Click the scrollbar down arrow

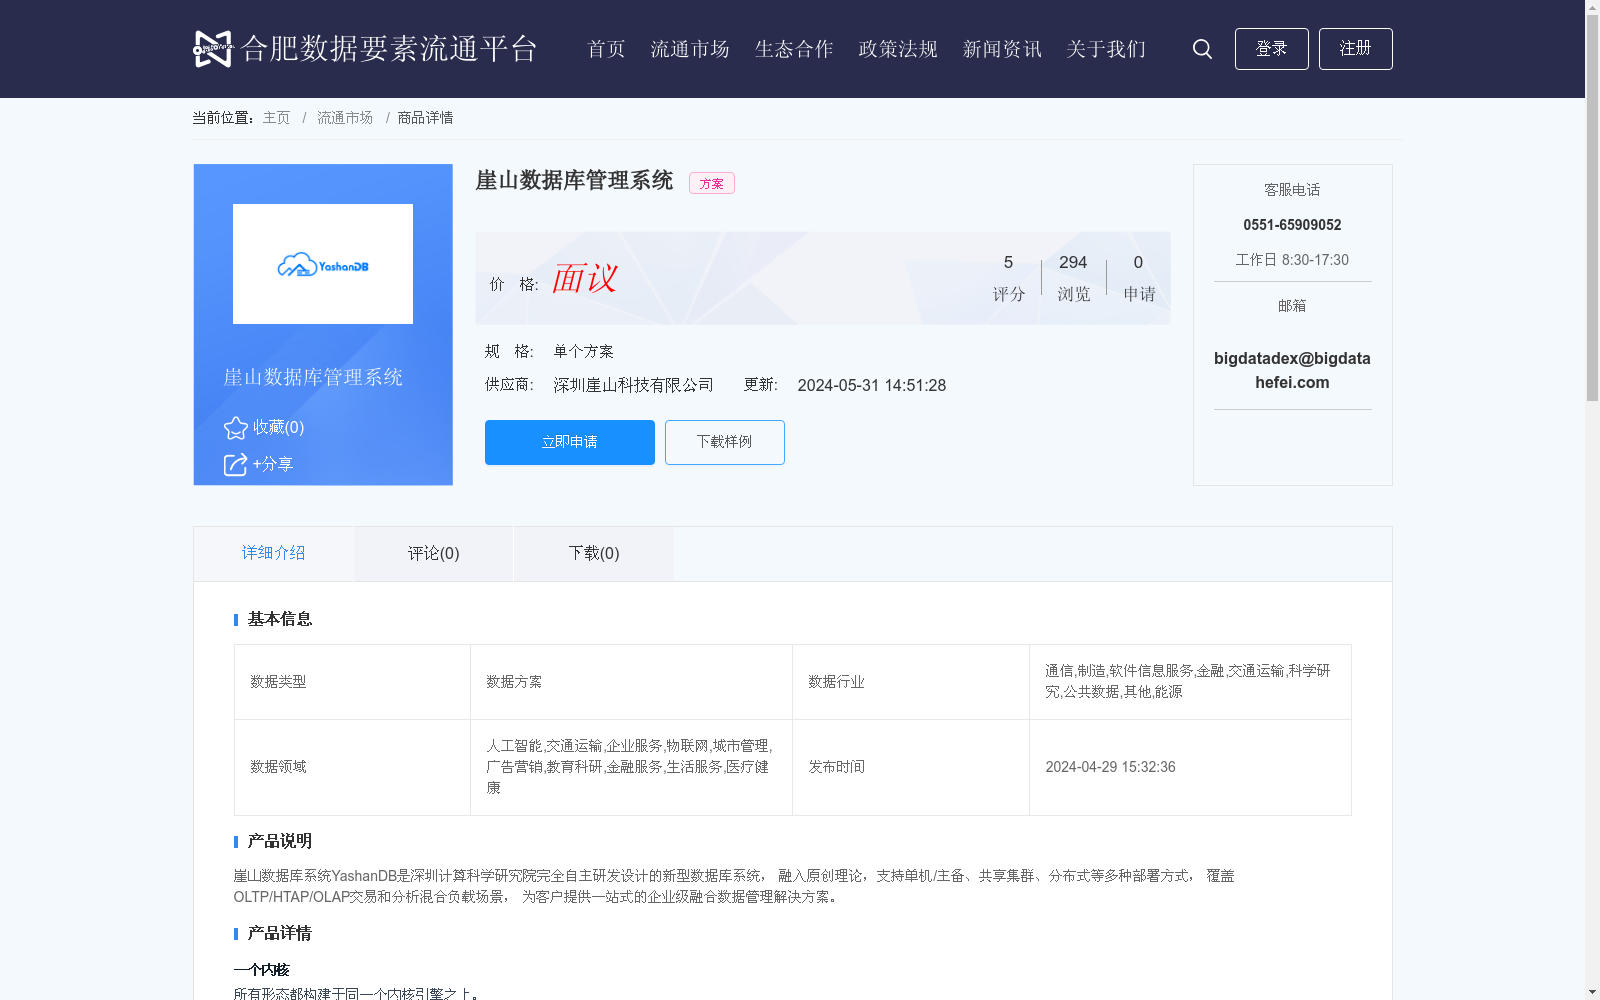[x=1593, y=992]
